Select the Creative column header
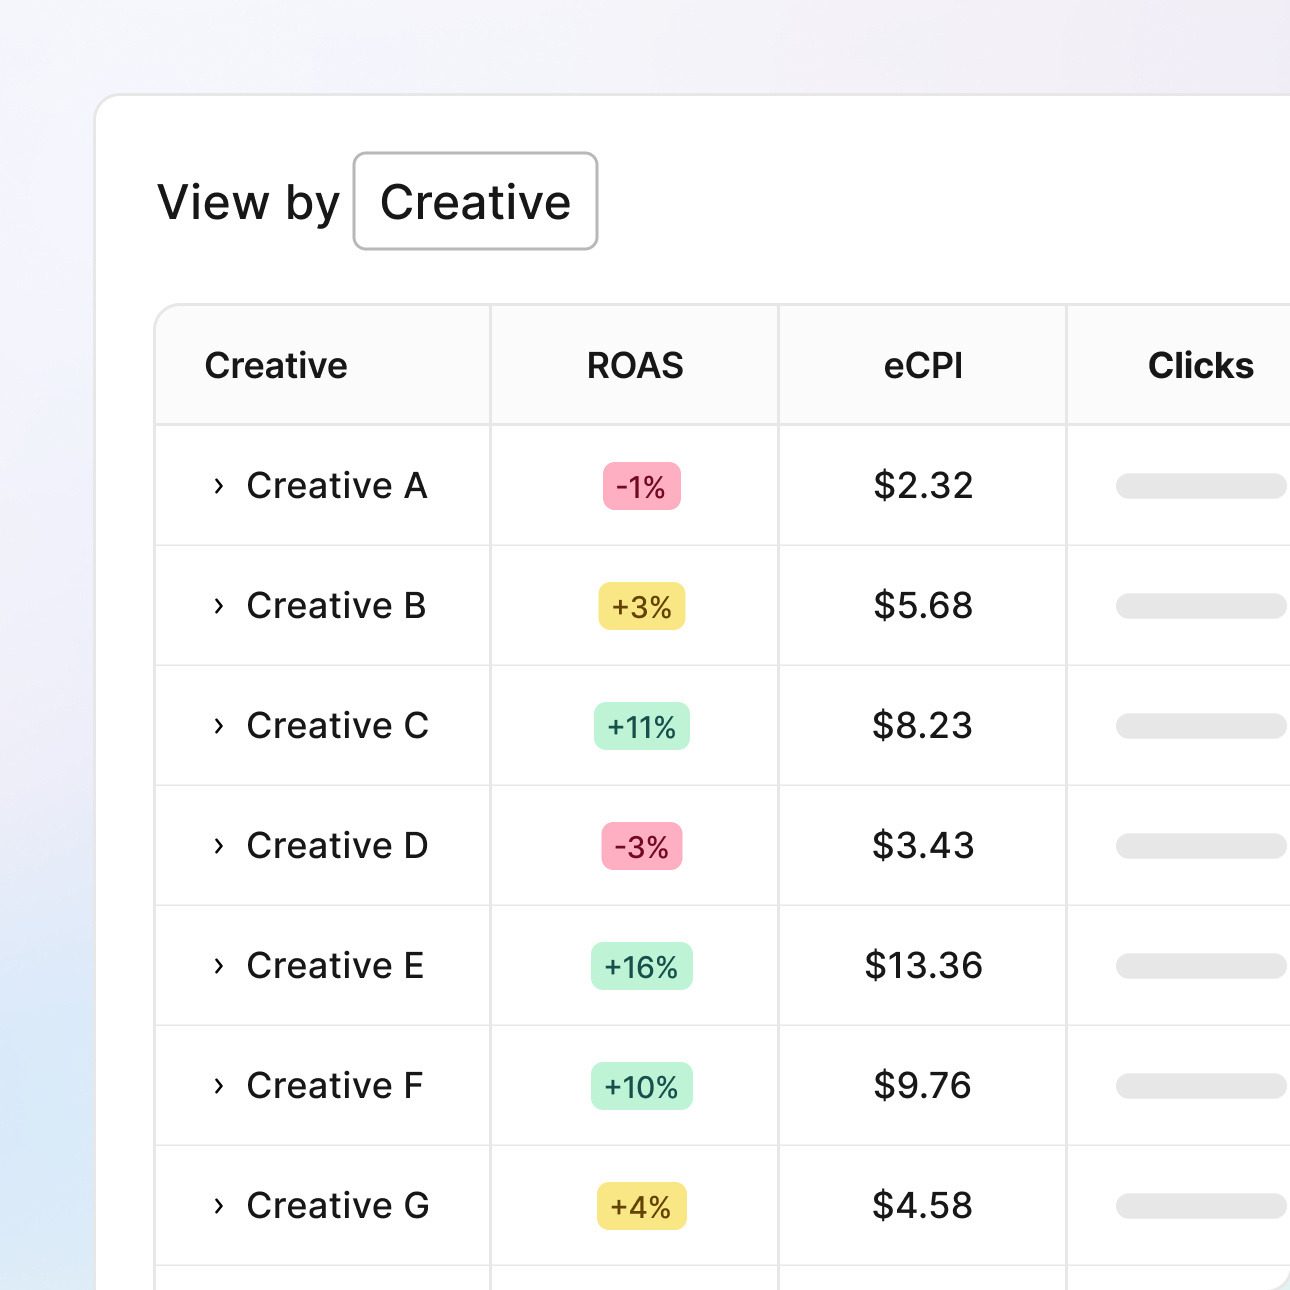Viewport: 1290px width, 1290px height. [x=275, y=365]
